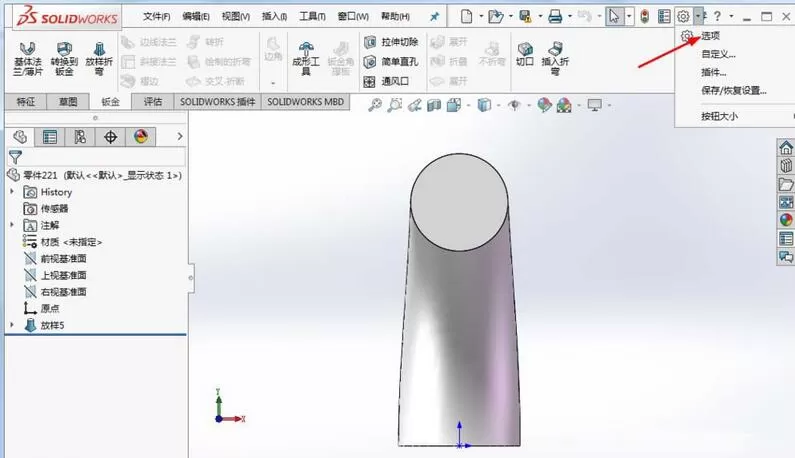The image size is (795, 458).
Task: Select the Simple Hole tool (简单直孔)
Action: (x=391, y=62)
